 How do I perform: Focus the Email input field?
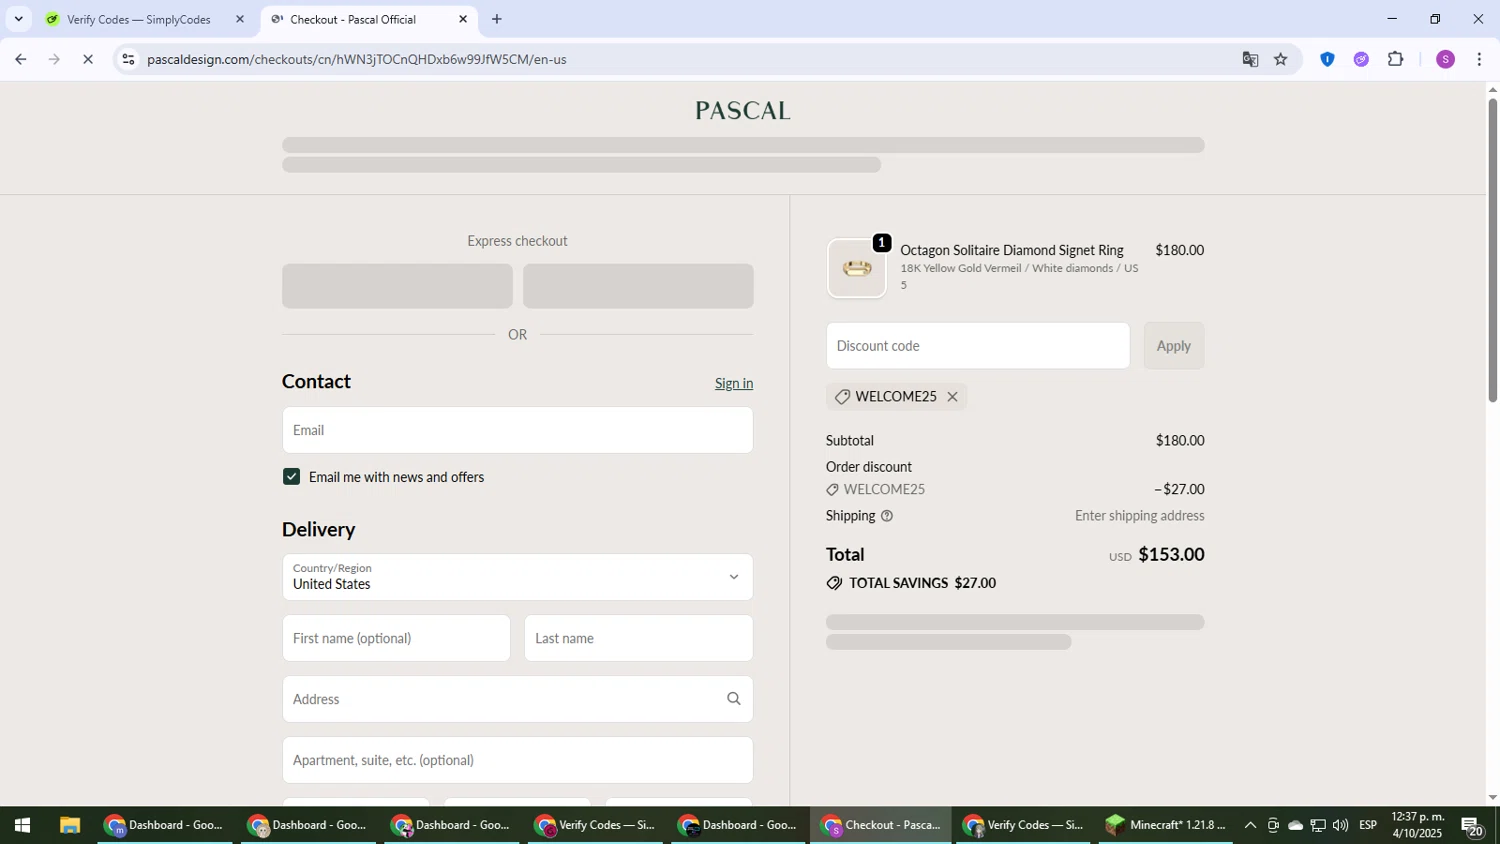(x=517, y=430)
